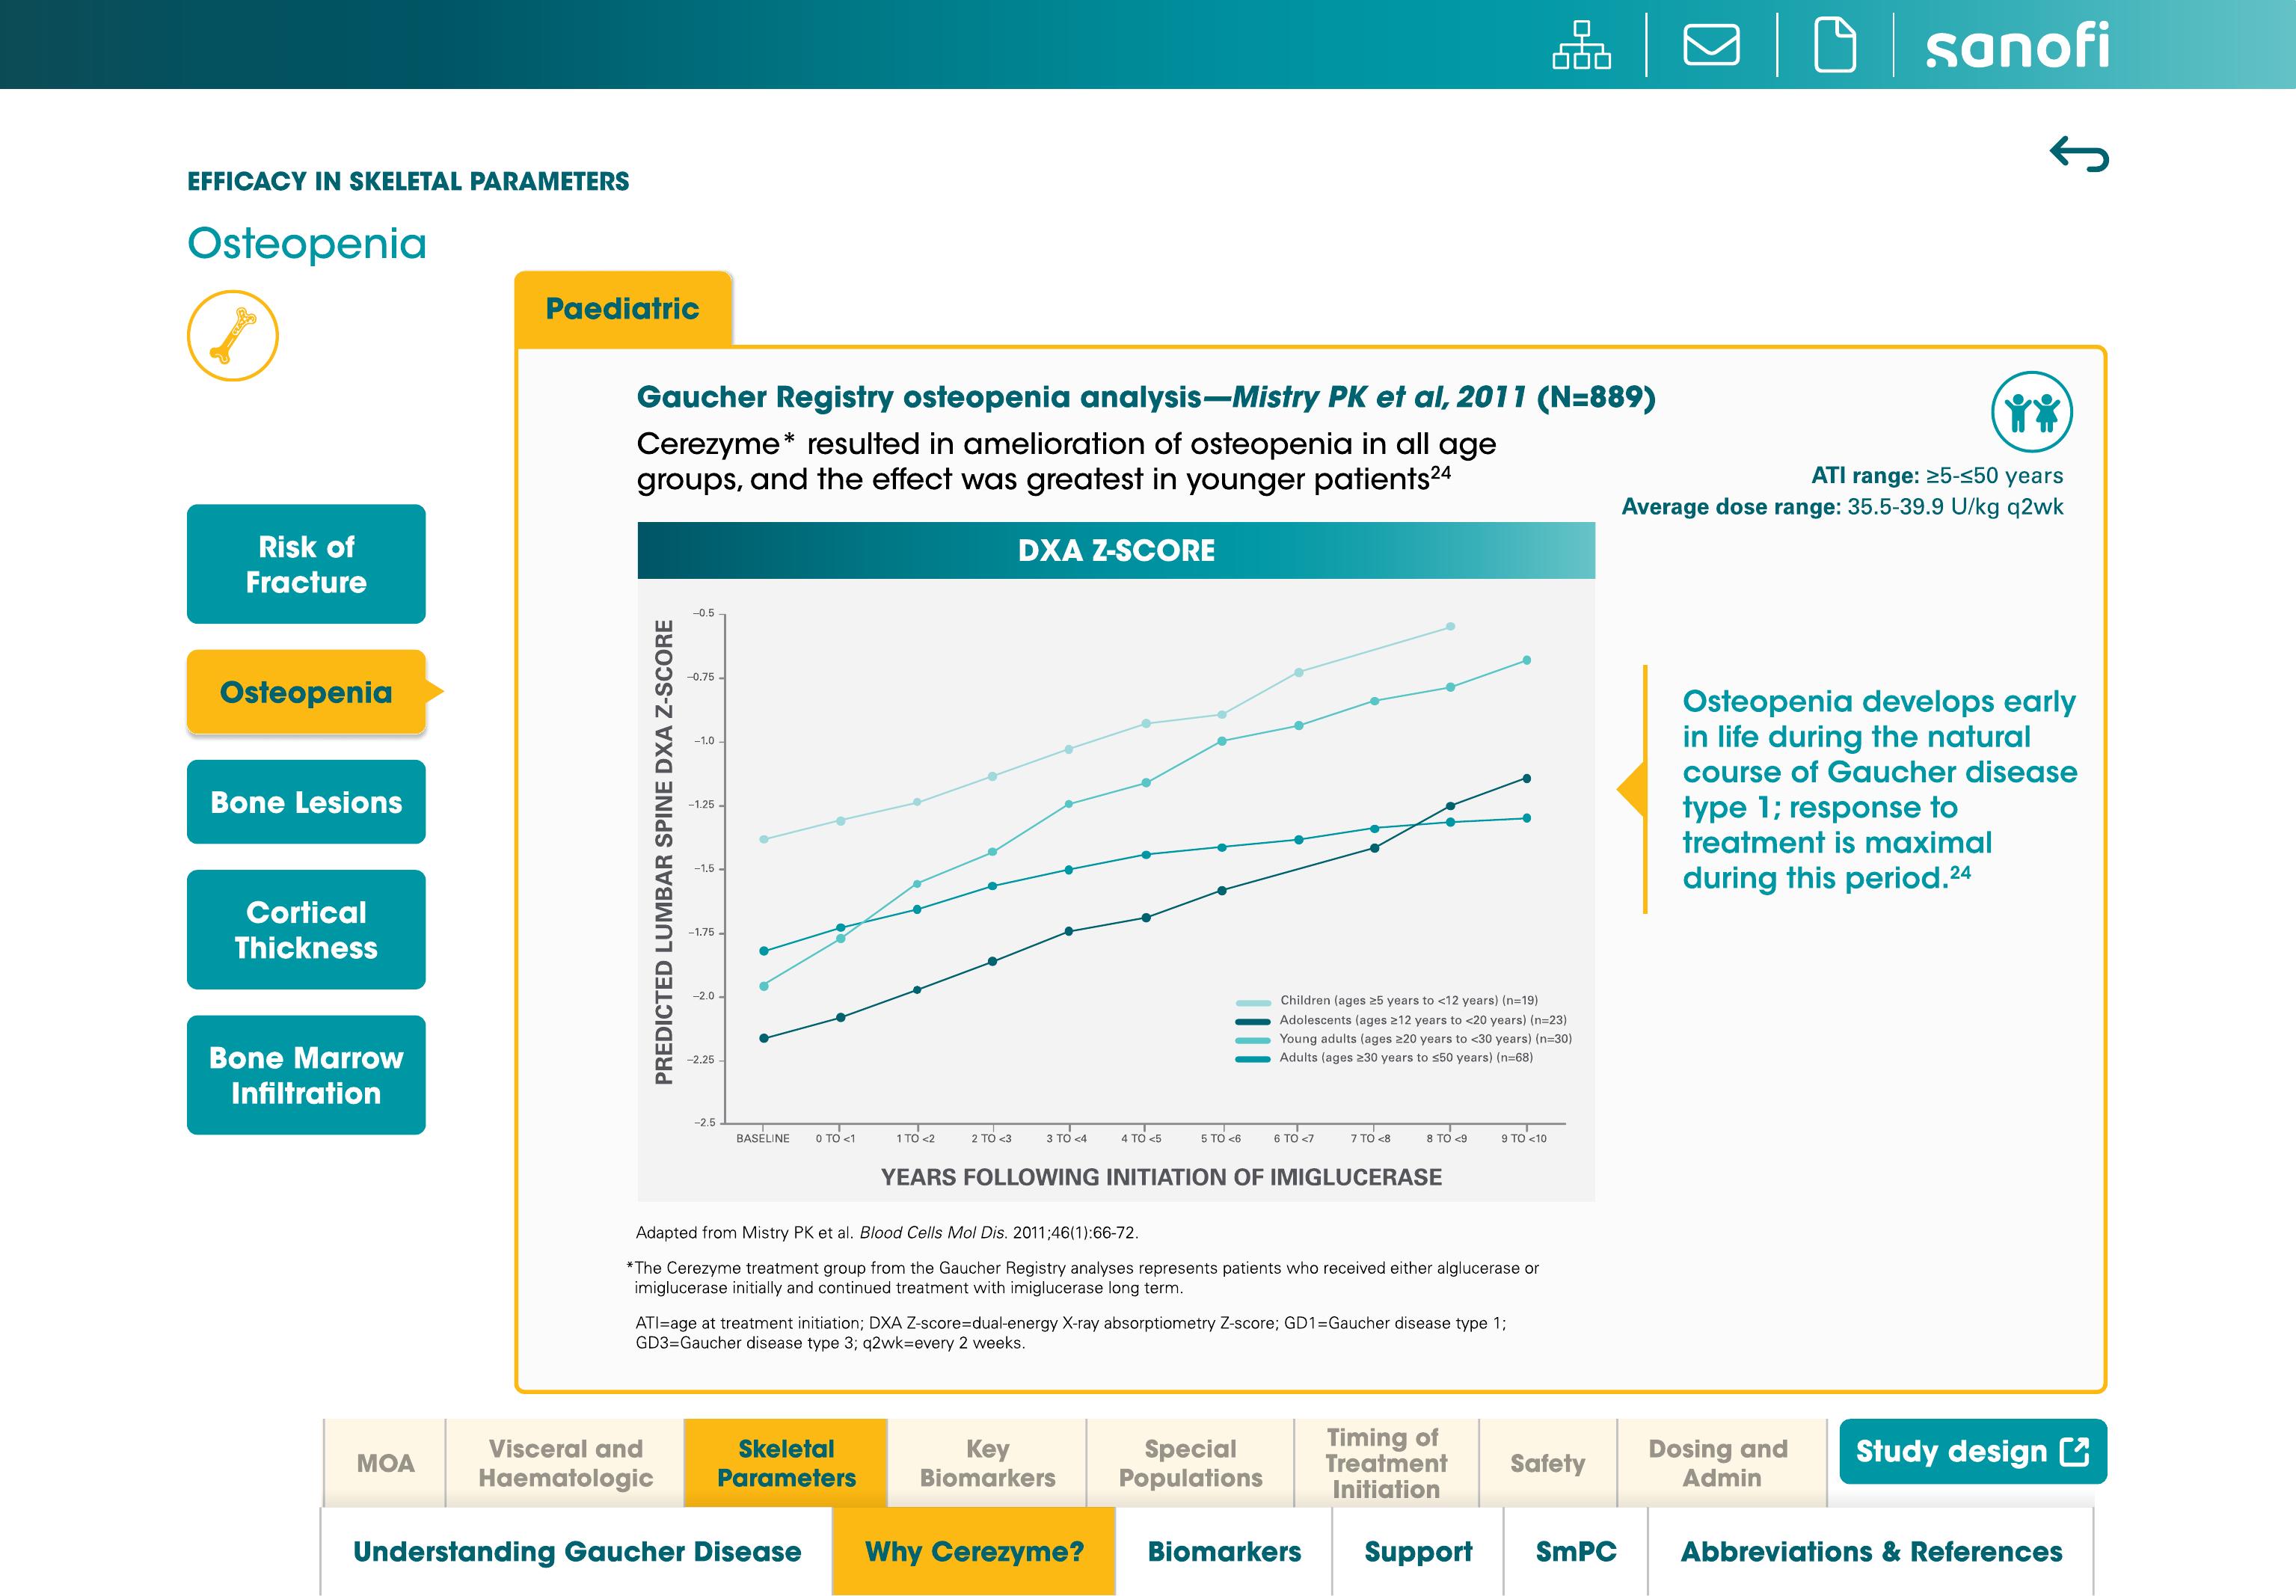Open Risk of Fracture section

click(306, 564)
